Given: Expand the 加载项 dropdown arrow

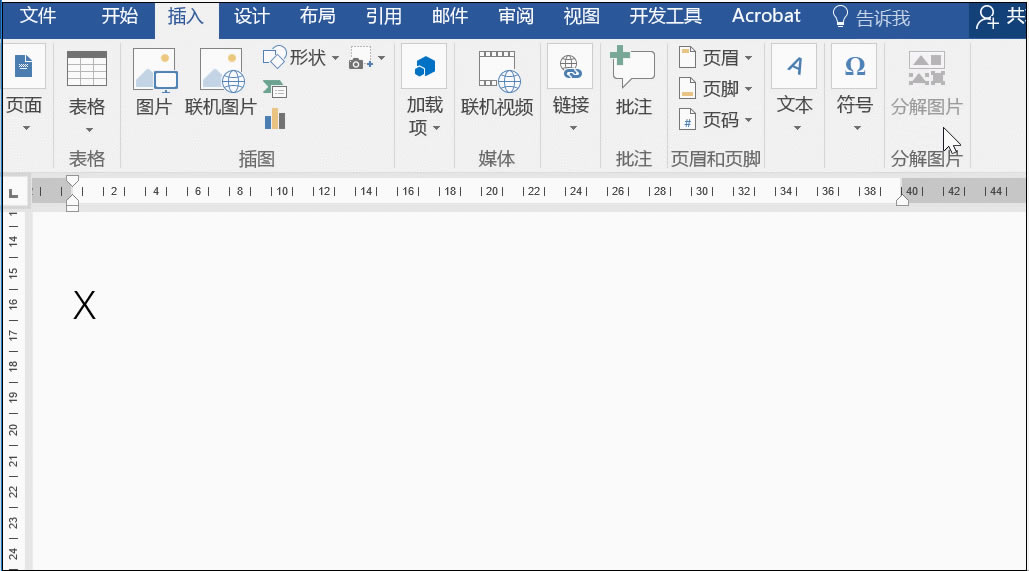Looking at the screenshot, I should [436, 128].
